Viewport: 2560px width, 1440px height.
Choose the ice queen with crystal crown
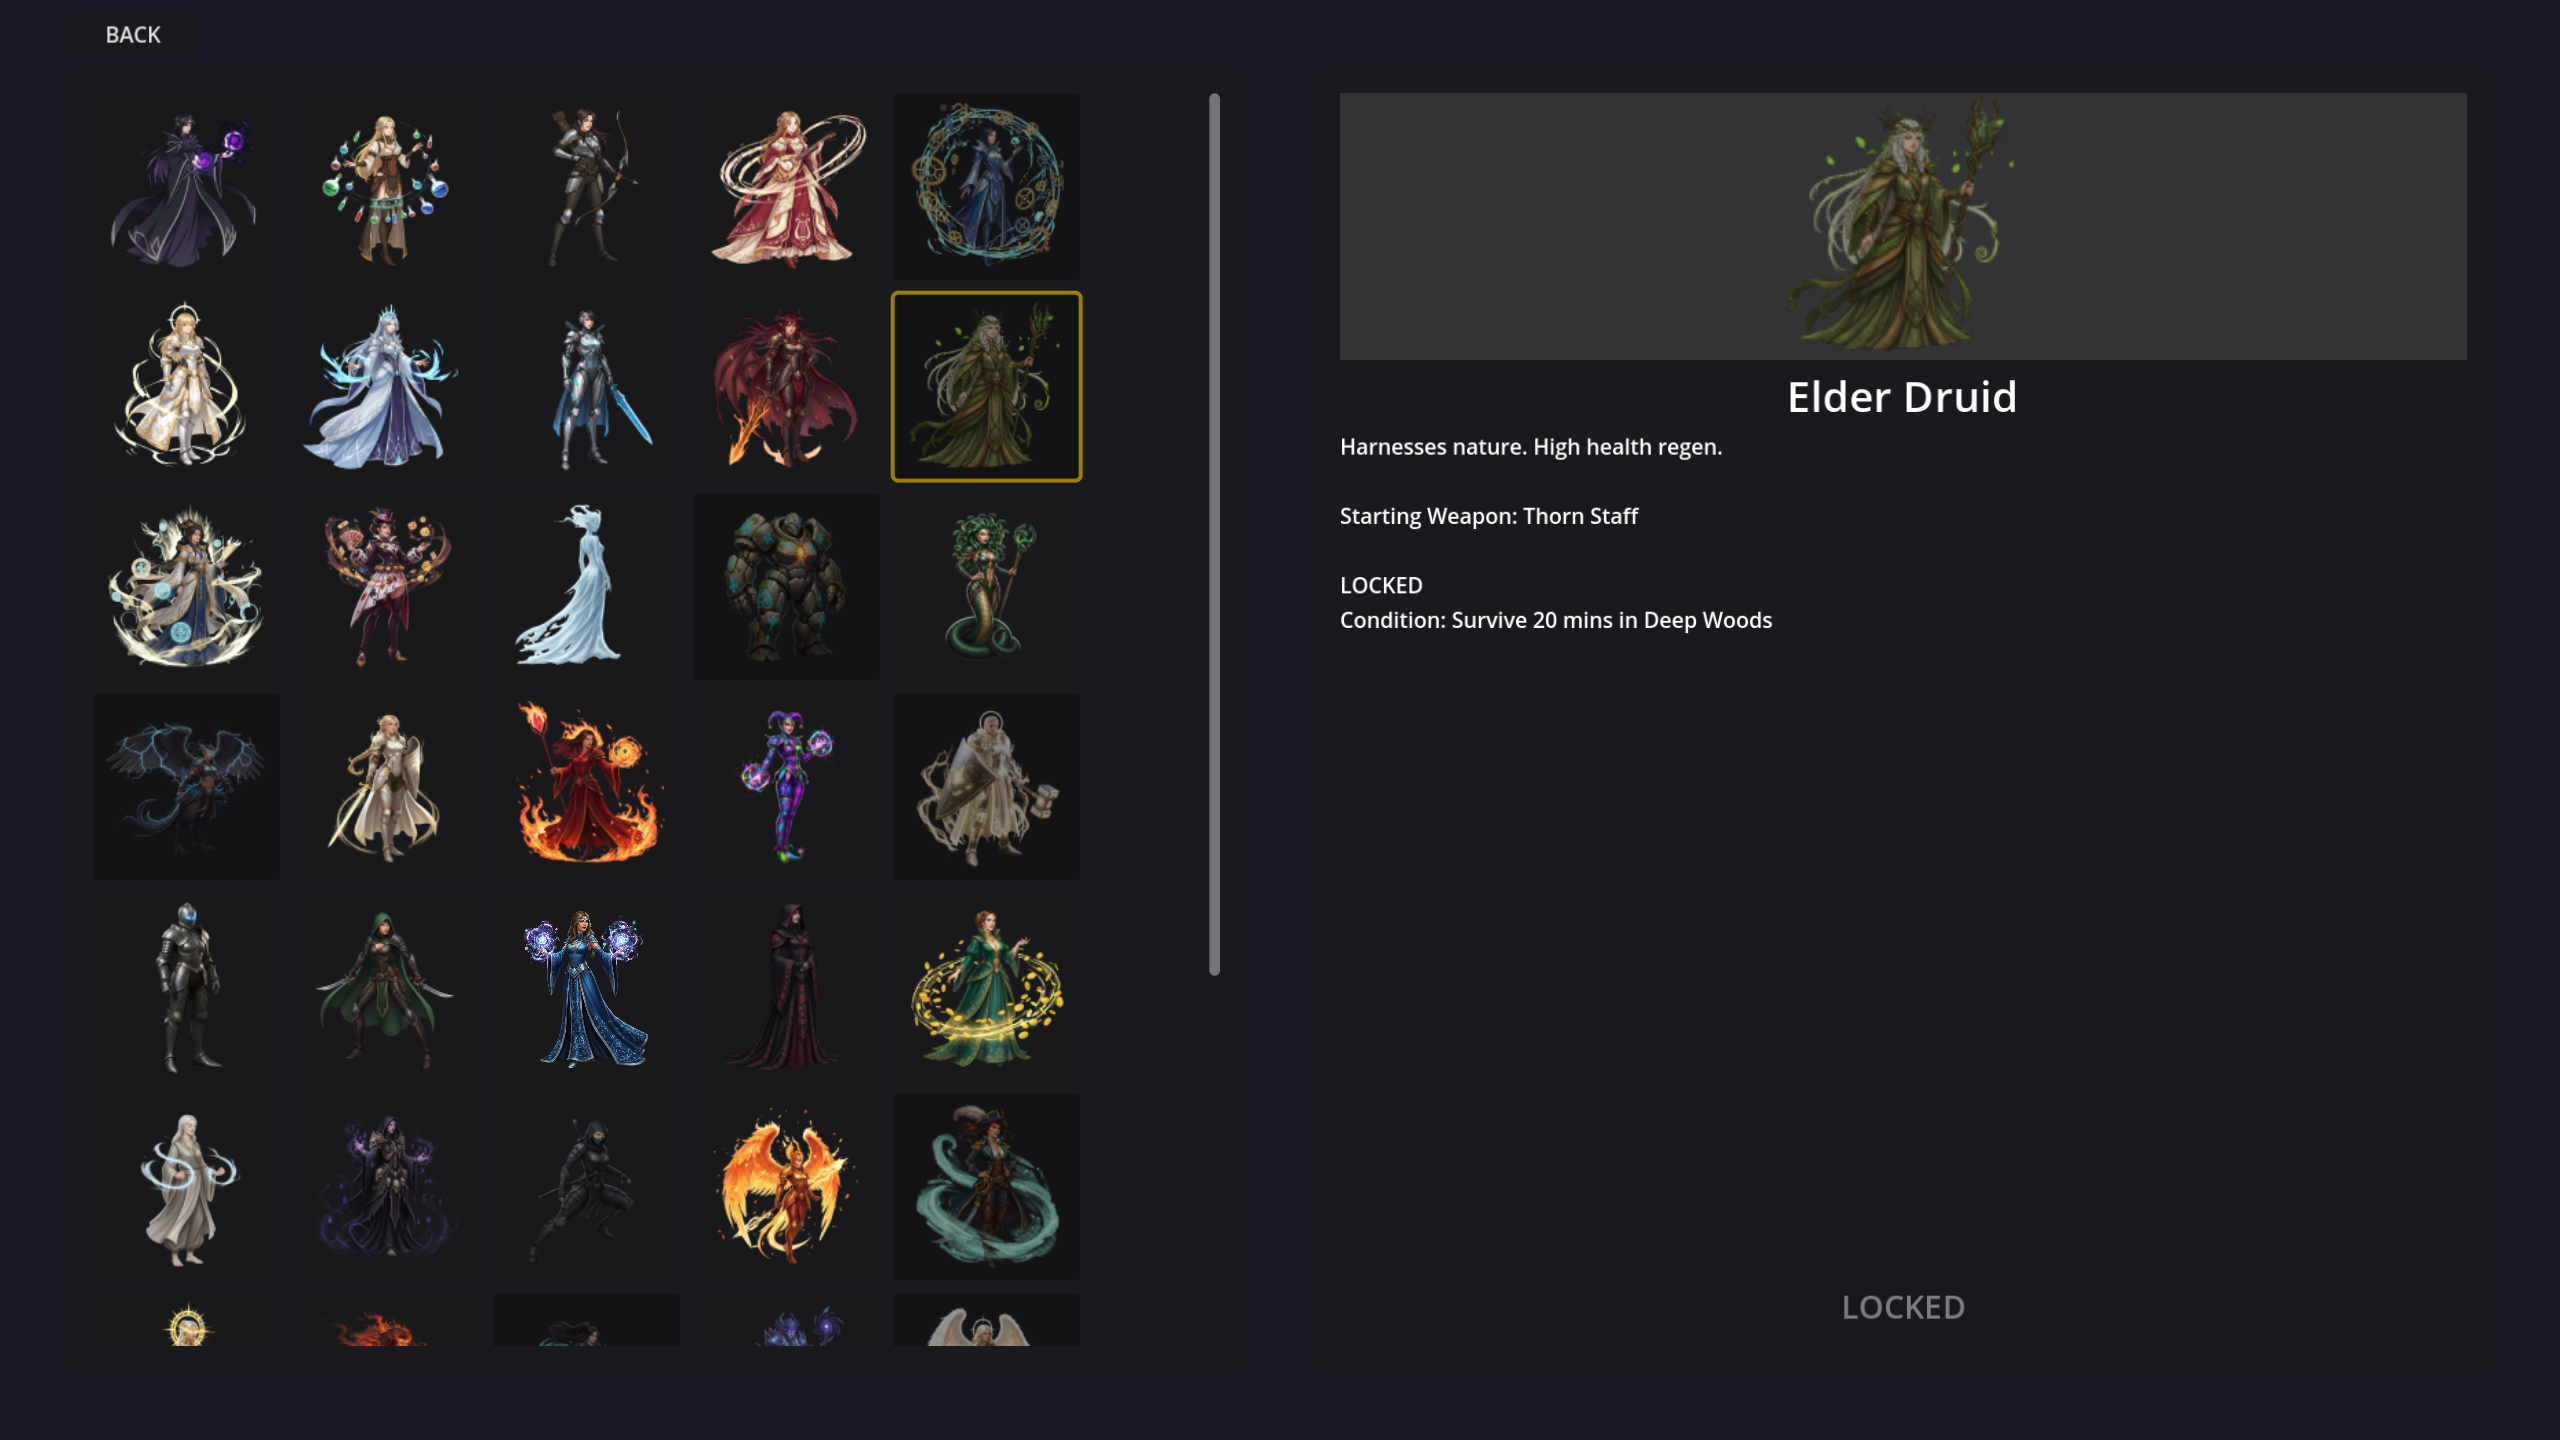386,386
